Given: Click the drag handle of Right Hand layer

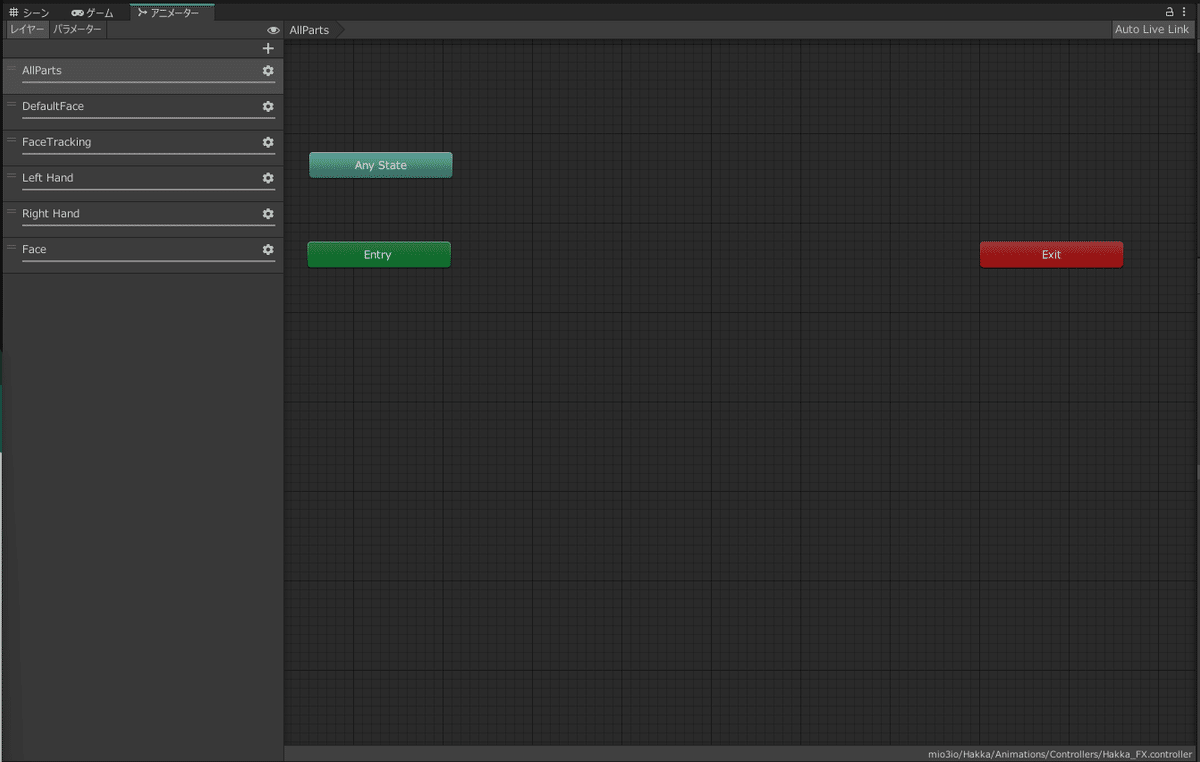Looking at the screenshot, I should pos(12,213).
